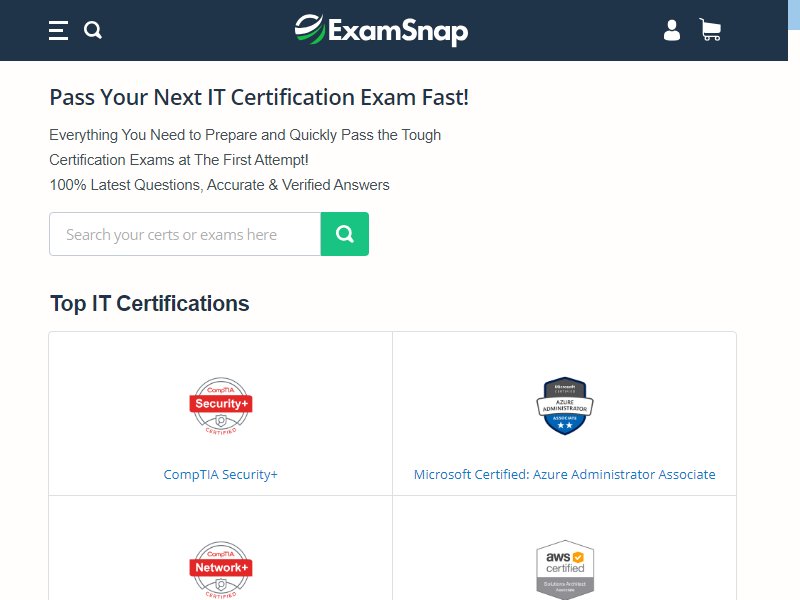Click the green search submit button
The height and width of the screenshot is (600, 800).
coord(345,234)
